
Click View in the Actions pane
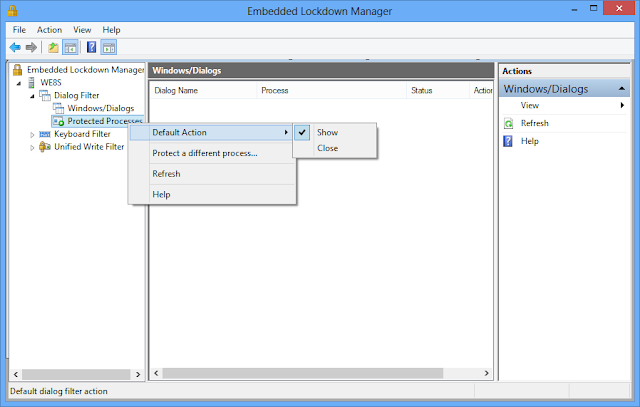(x=530, y=105)
